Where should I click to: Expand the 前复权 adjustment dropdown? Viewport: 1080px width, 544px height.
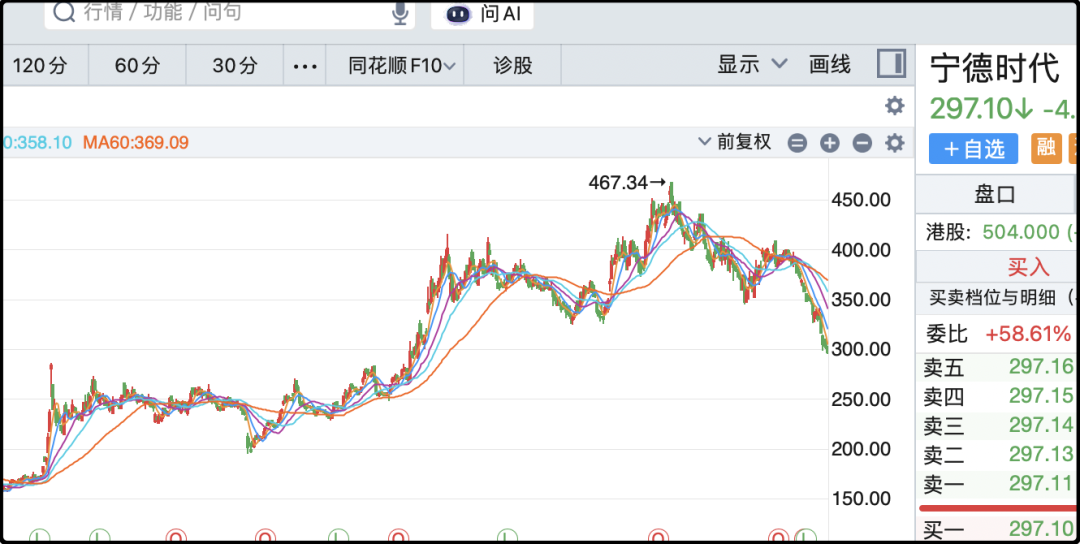coord(735,143)
